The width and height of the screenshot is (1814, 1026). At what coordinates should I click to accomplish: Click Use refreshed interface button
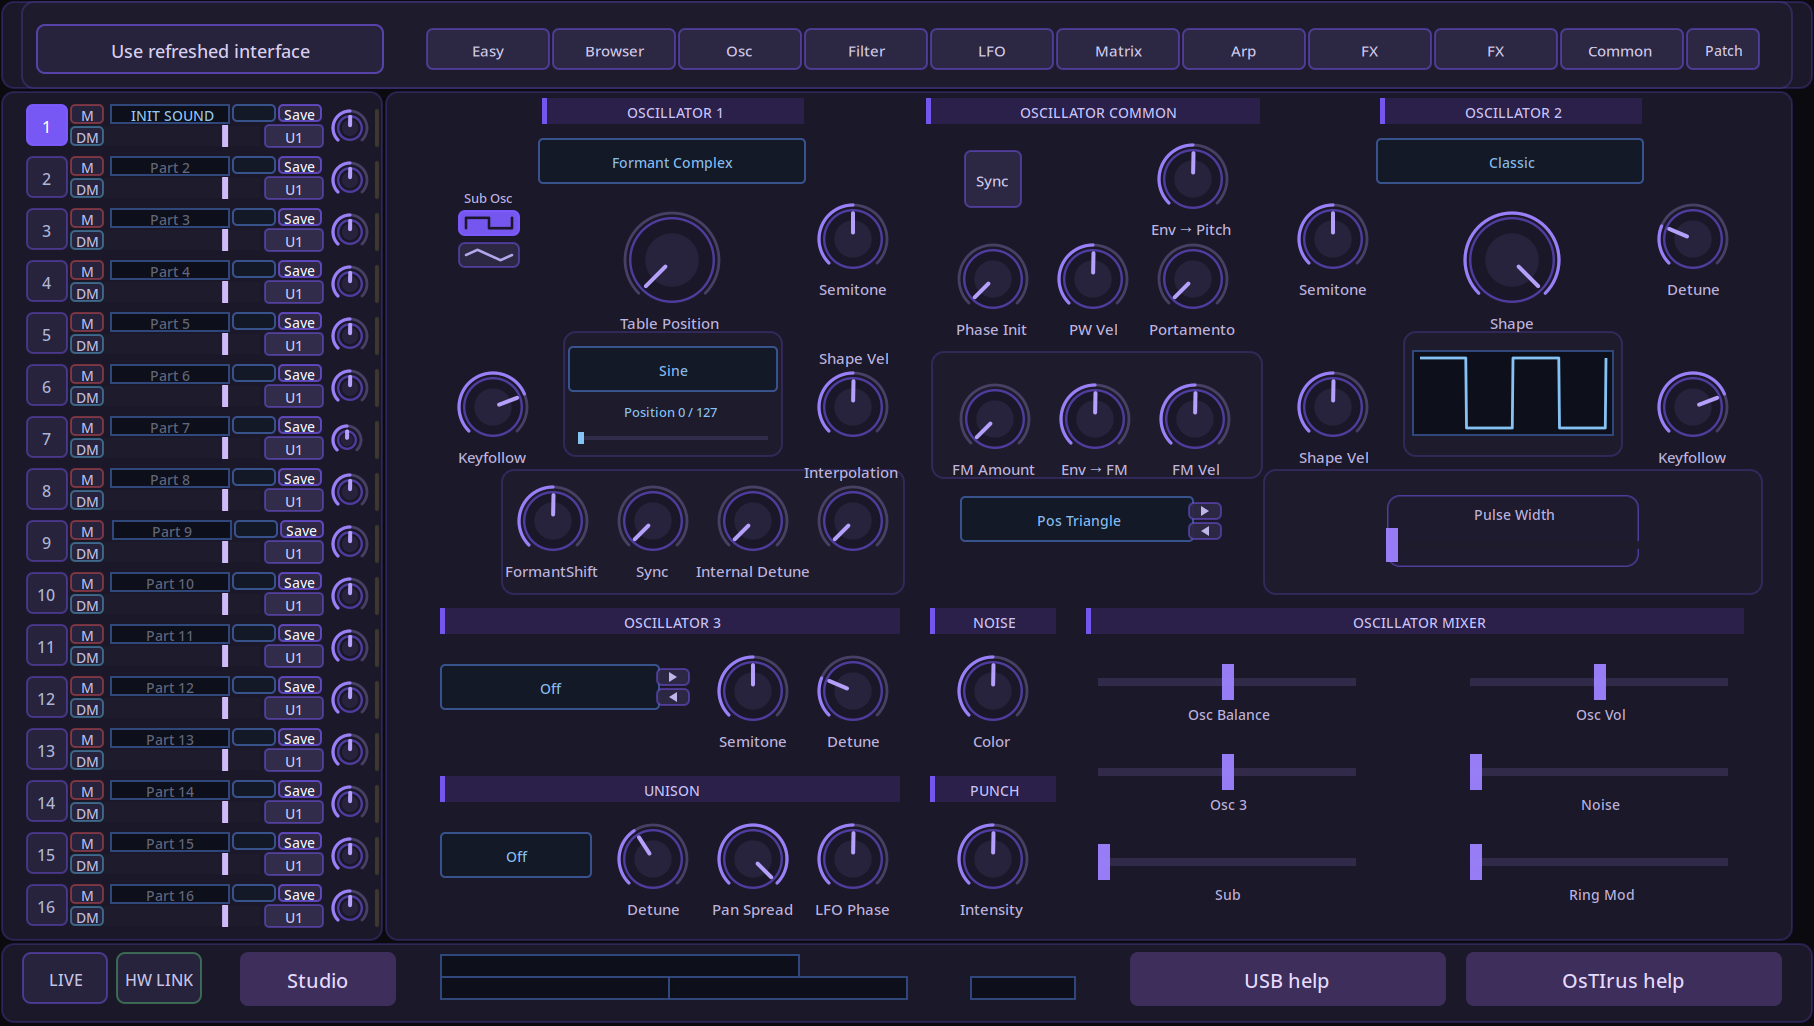[210, 50]
